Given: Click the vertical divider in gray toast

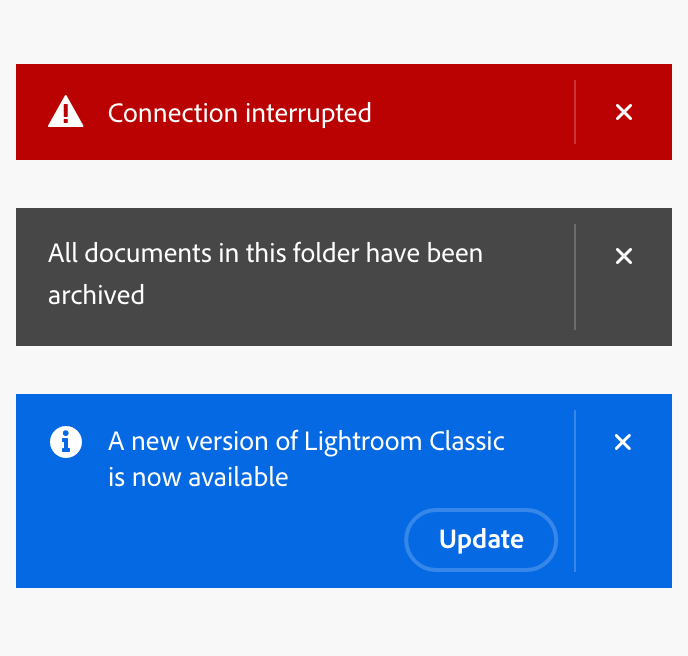Looking at the screenshot, I should (x=575, y=277).
